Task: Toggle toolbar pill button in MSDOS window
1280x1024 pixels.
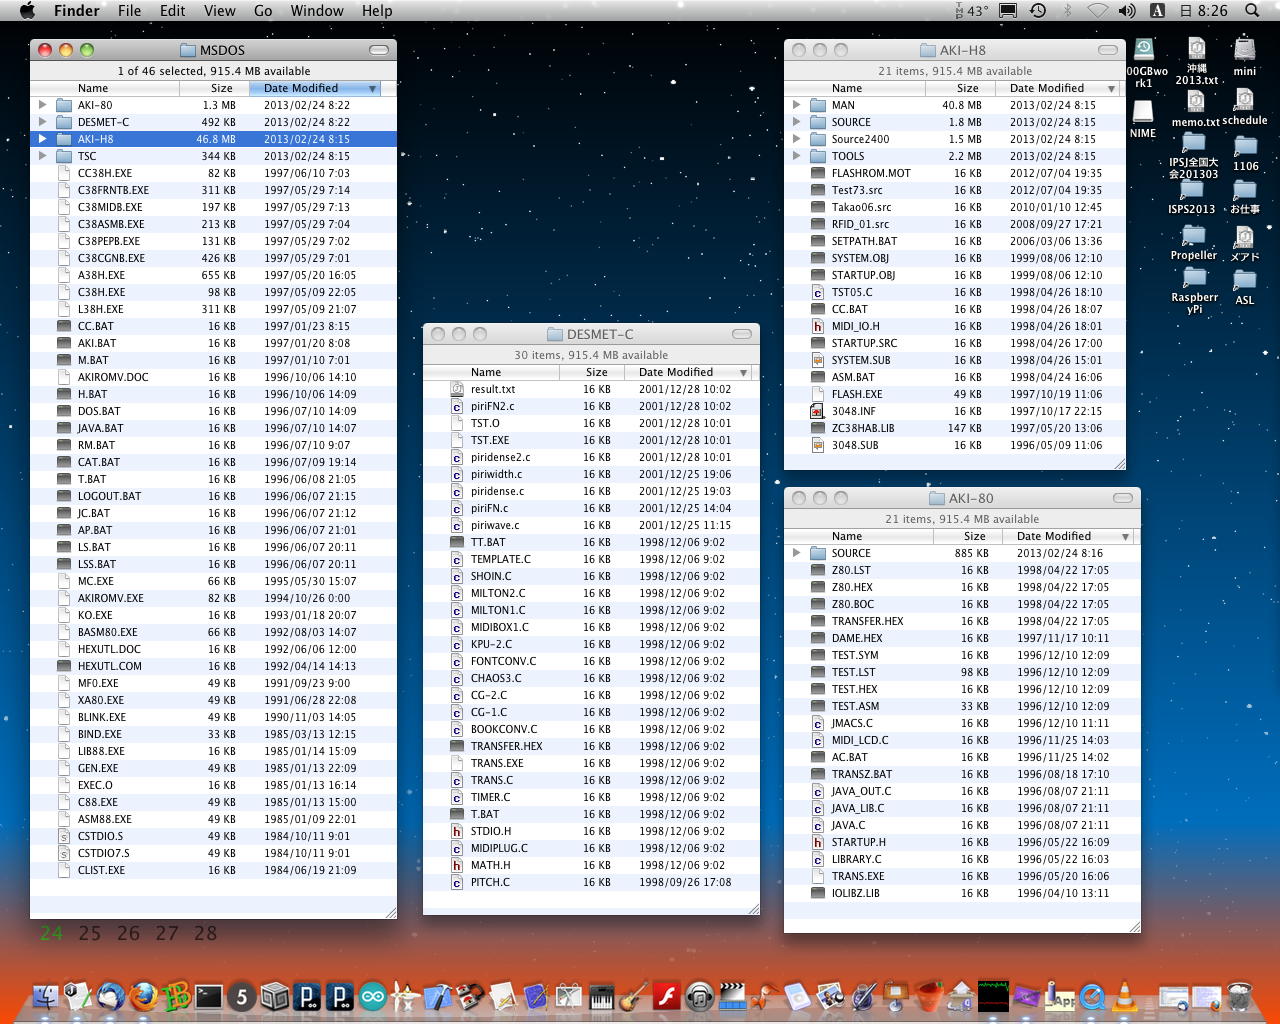Action: tap(379, 50)
